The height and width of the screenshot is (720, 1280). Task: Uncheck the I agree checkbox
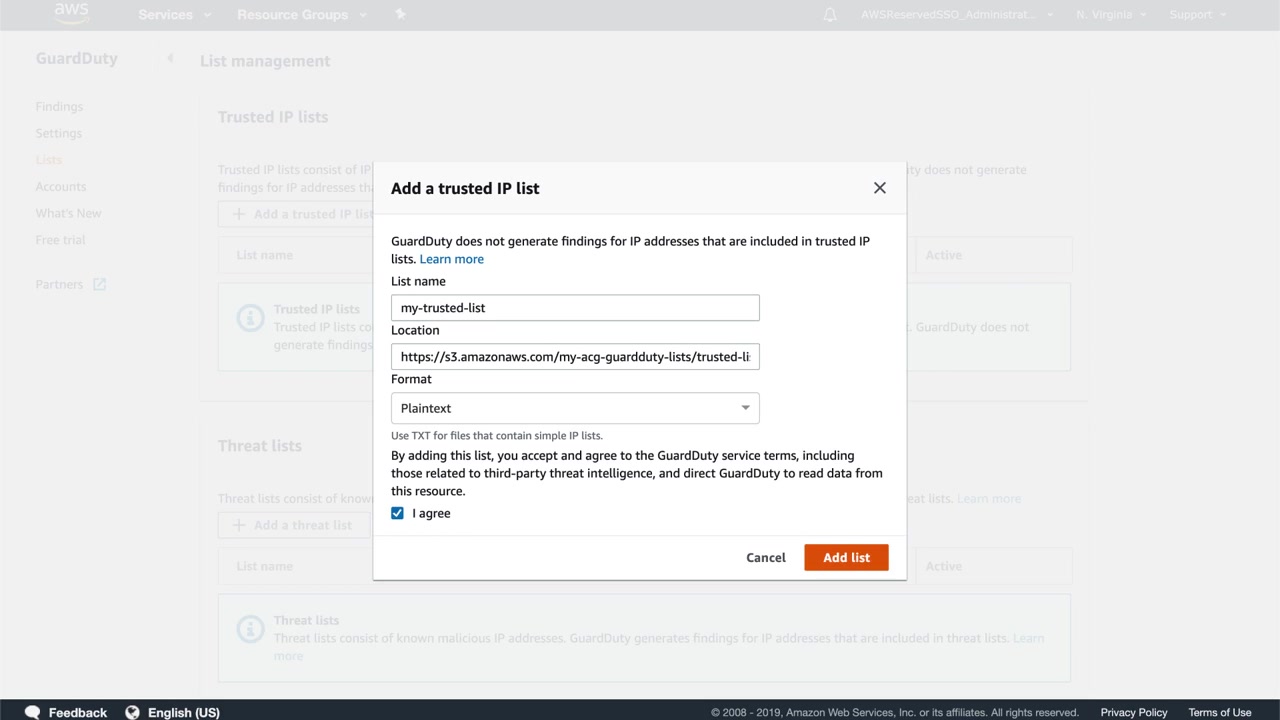(x=398, y=513)
